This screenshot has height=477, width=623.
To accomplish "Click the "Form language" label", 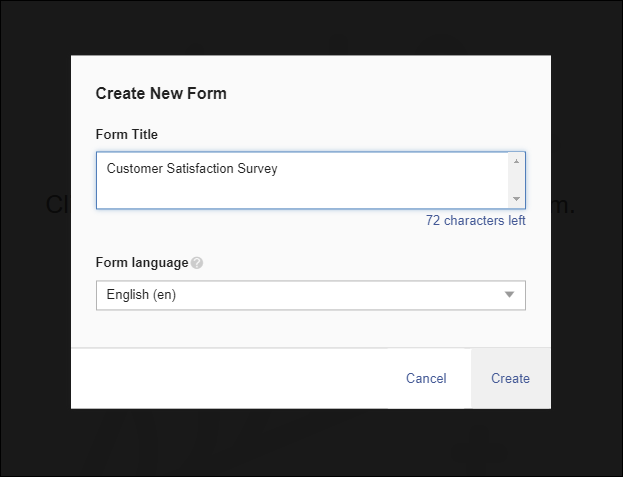I will [x=142, y=263].
